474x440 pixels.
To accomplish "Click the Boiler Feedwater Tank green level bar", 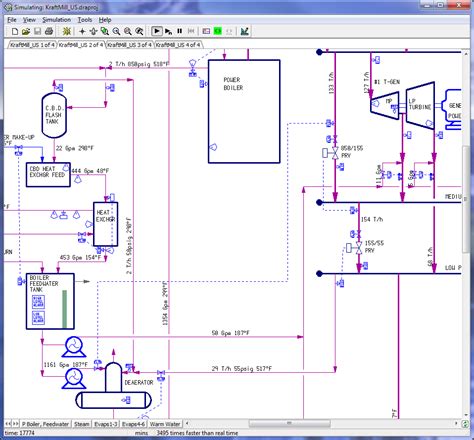I will (65, 309).
